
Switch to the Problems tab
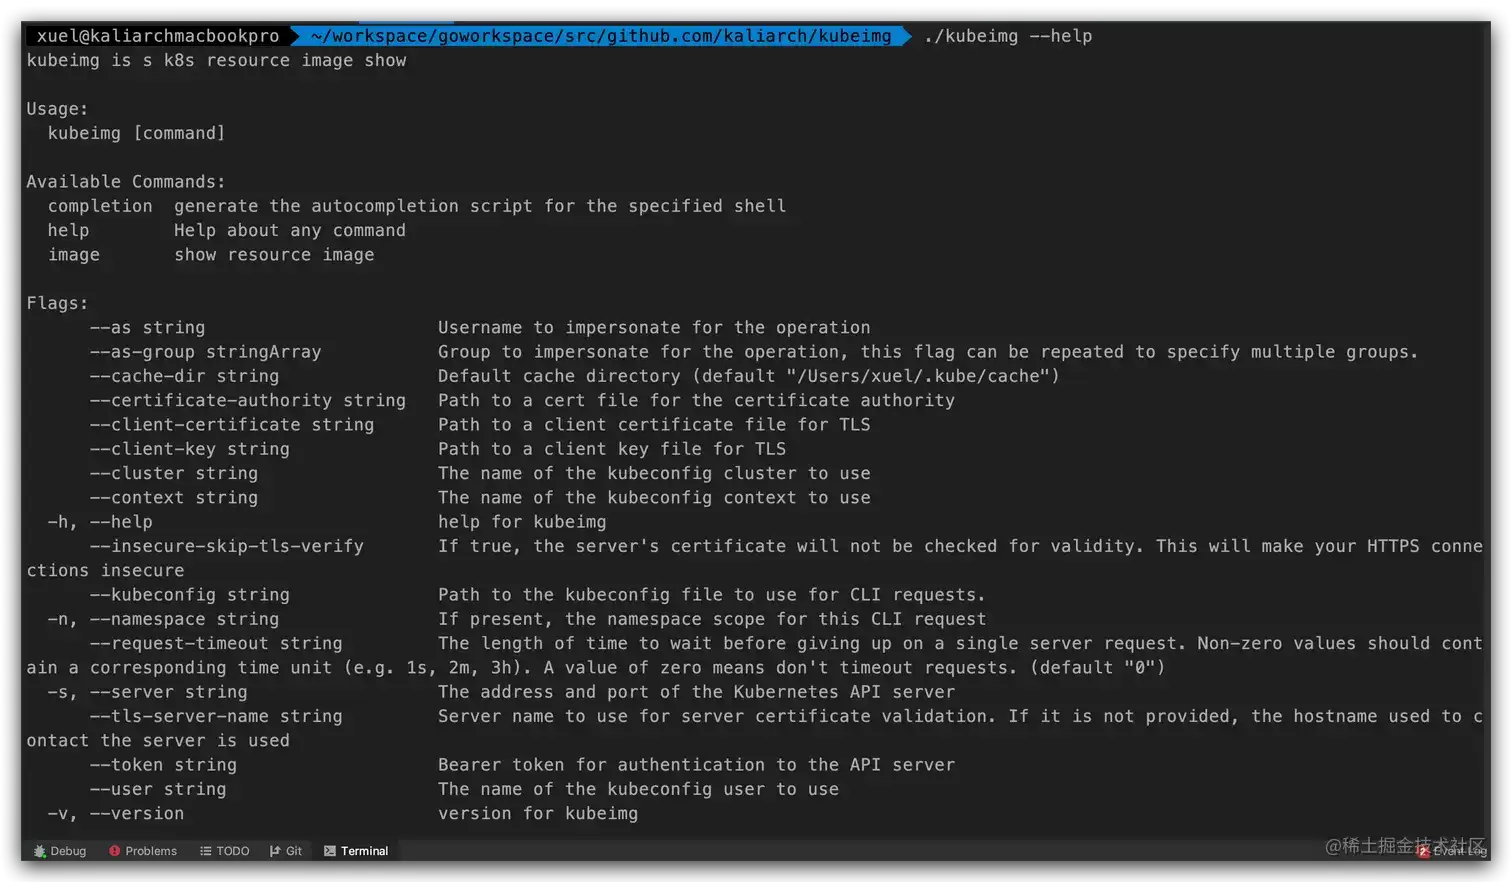click(143, 851)
